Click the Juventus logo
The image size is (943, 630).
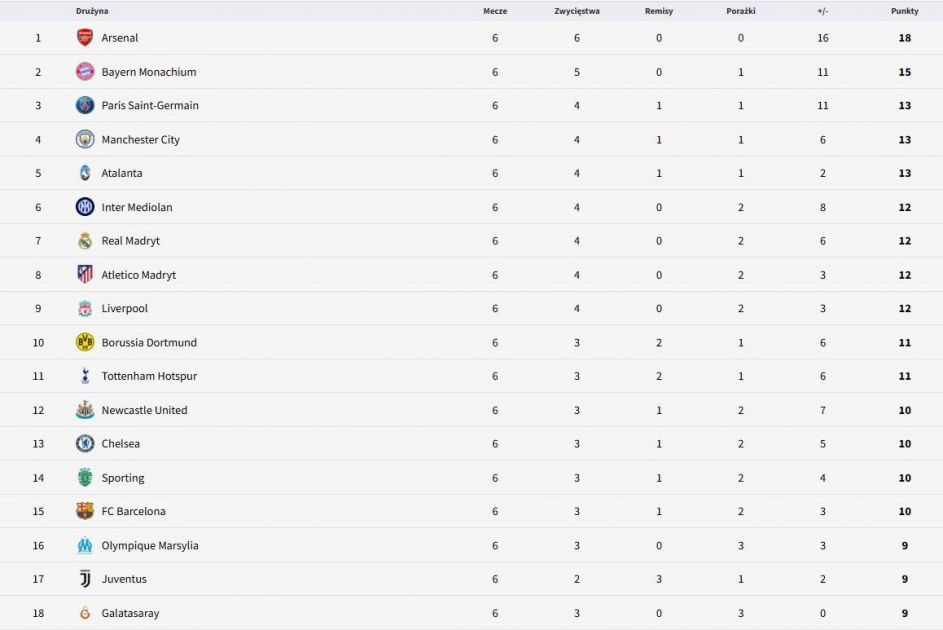[85, 579]
